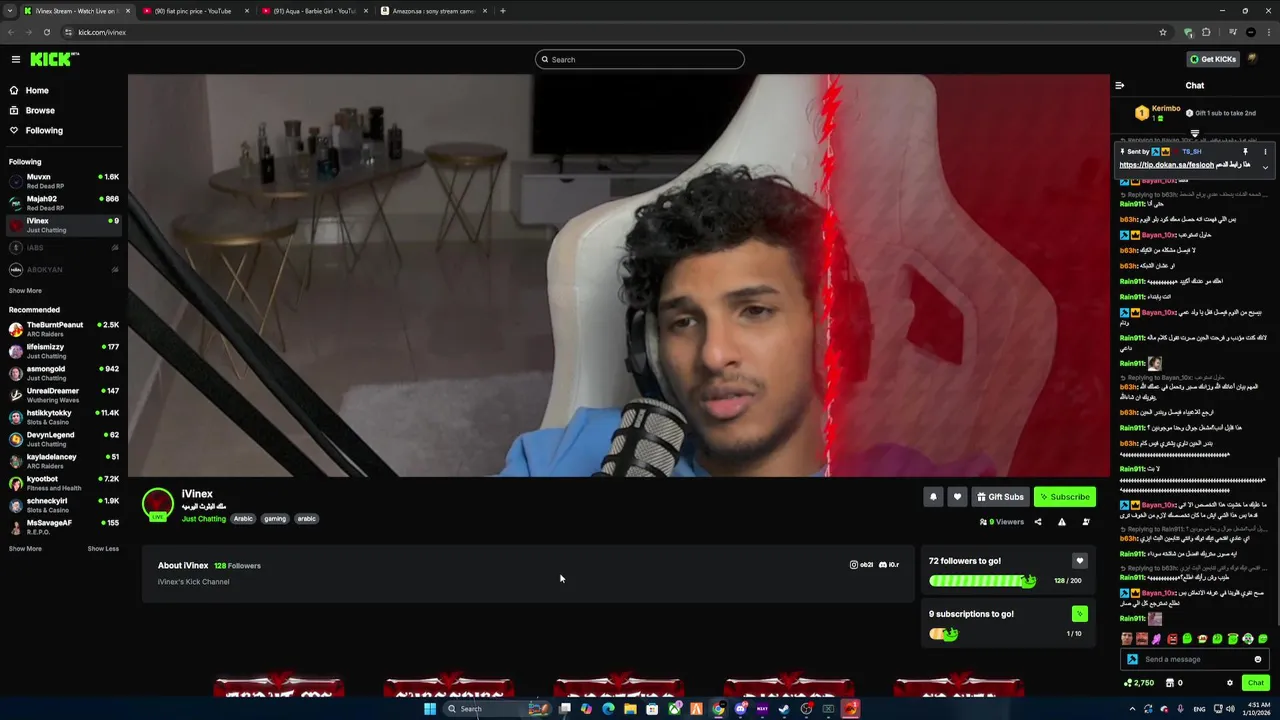This screenshot has width=1280, height=720.
Task: Subscribe to iVinex channel
Action: (1064, 497)
